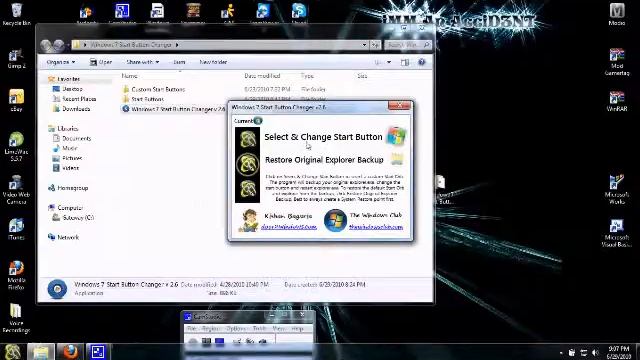This screenshot has width=640, height=360.
Task: Open CamStudio Help menu
Action: [297, 328]
